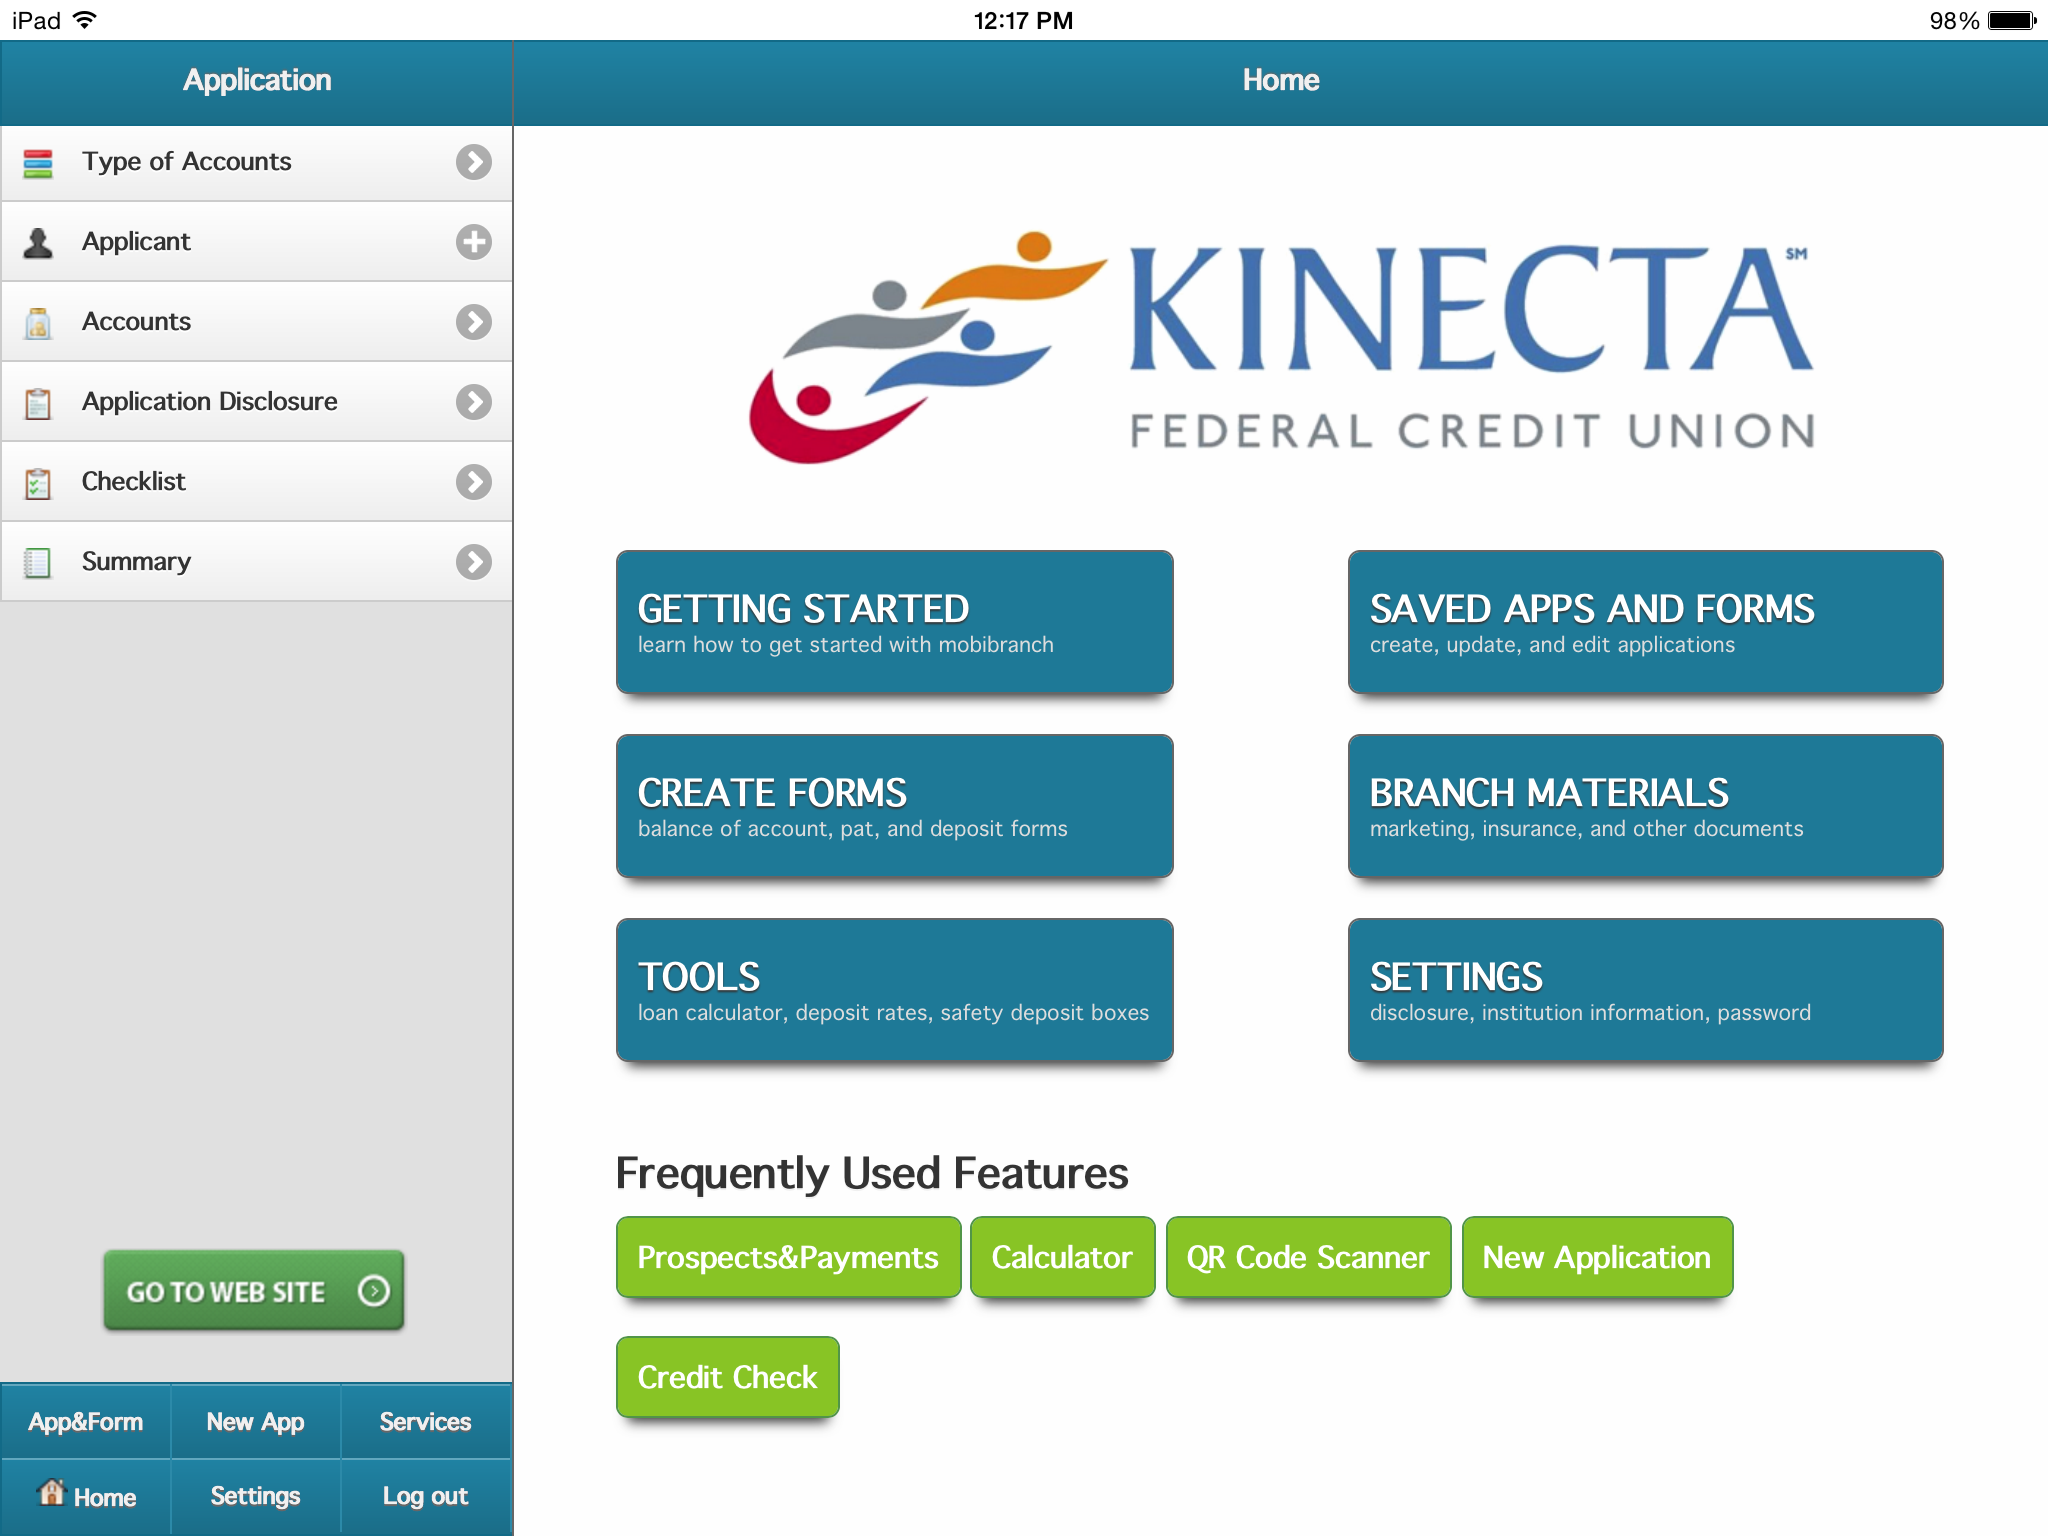Click the Type of Accounts stacked-bars icon
Image resolution: width=2048 pixels, height=1536 pixels.
38,163
